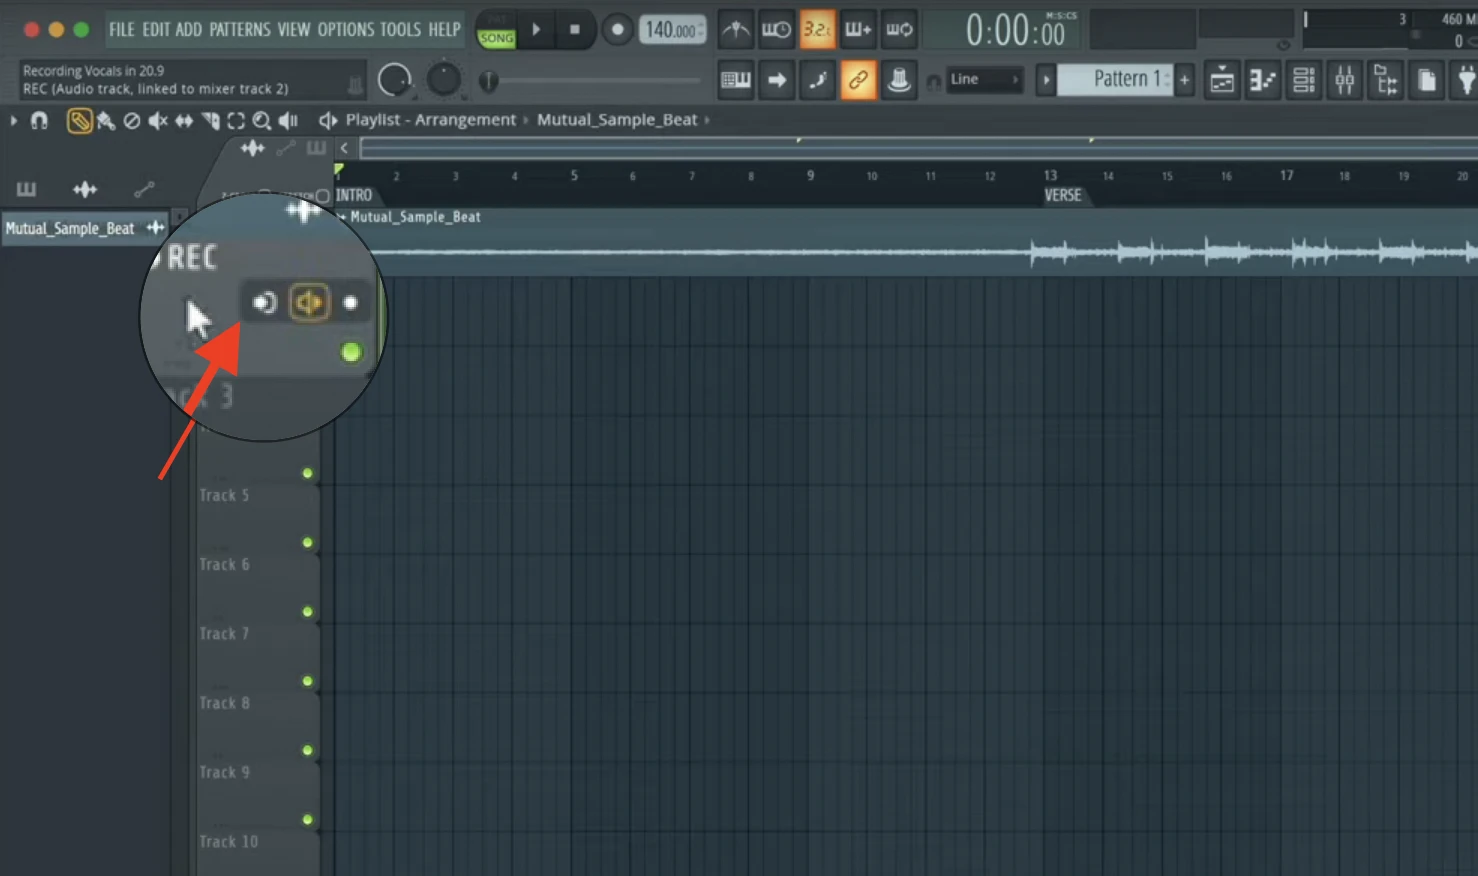
Task: Activate the zoom magnifier tool in the playlist
Action: (262, 119)
